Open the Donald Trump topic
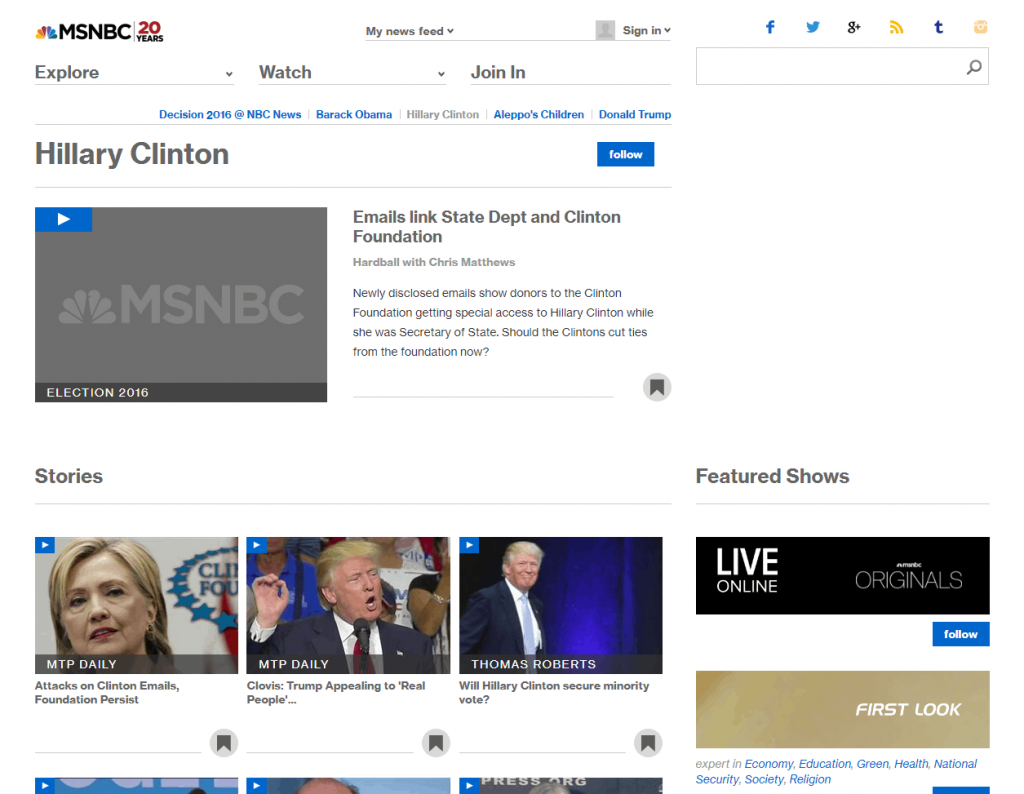This screenshot has width=1024, height=794. 635,114
